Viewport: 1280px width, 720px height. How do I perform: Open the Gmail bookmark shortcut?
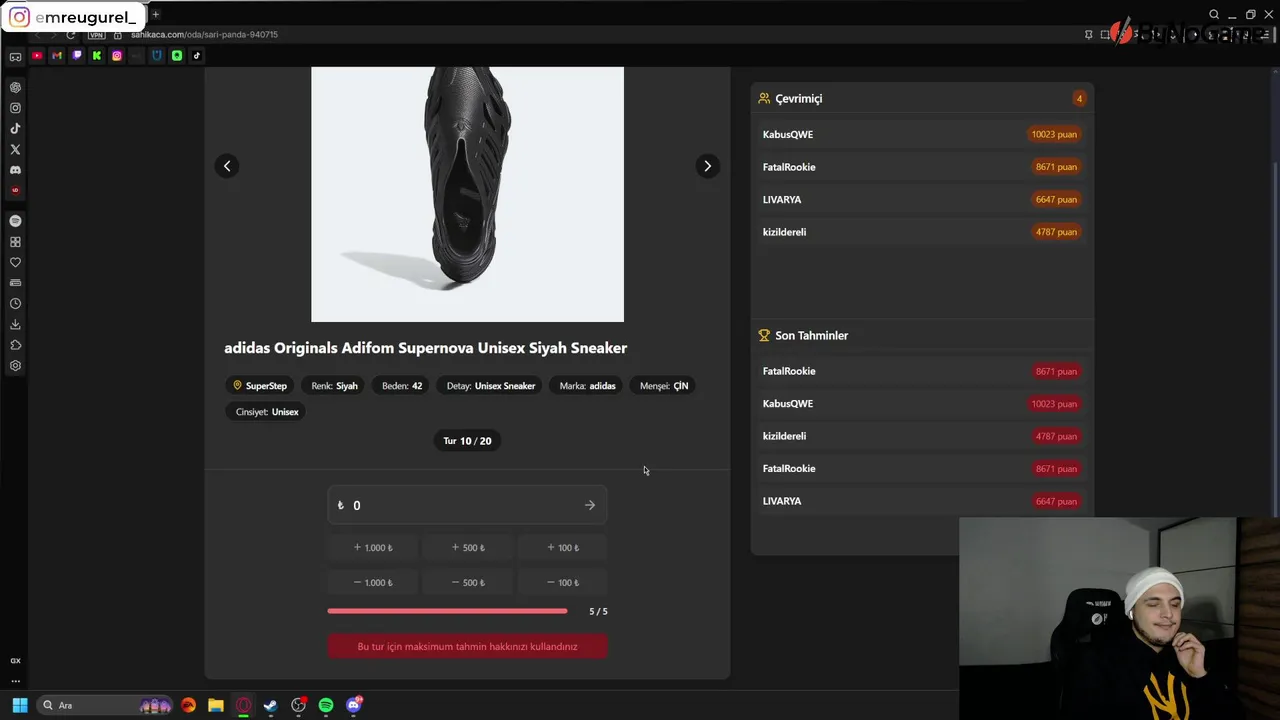(x=57, y=56)
